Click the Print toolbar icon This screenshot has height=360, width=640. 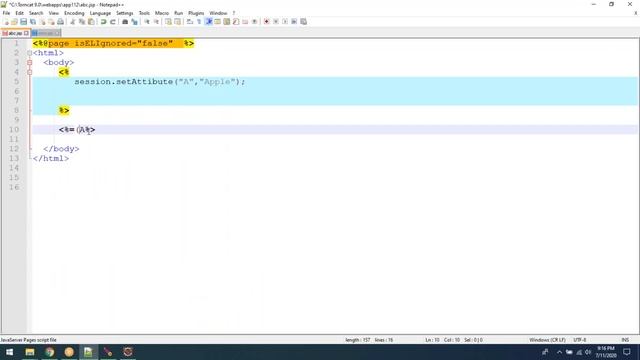[x=60, y=22]
